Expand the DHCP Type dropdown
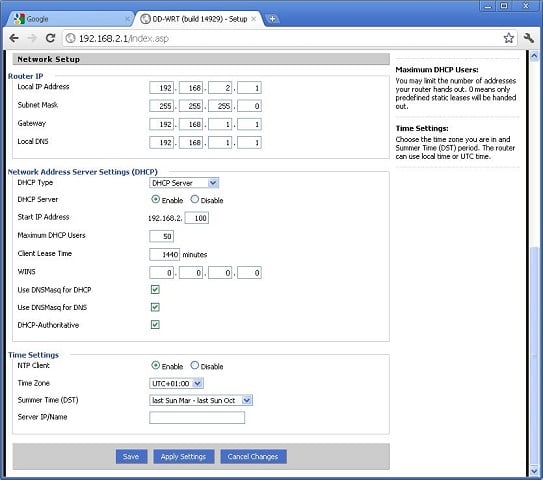This screenshot has height=480, width=543. (x=184, y=183)
